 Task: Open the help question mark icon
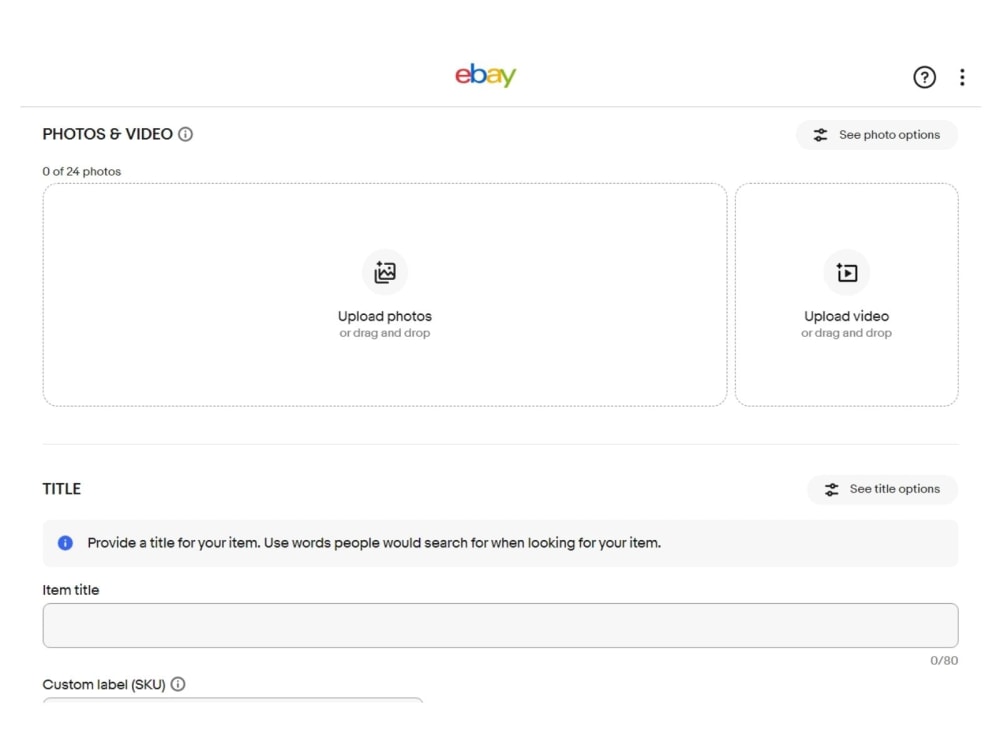(x=924, y=77)
